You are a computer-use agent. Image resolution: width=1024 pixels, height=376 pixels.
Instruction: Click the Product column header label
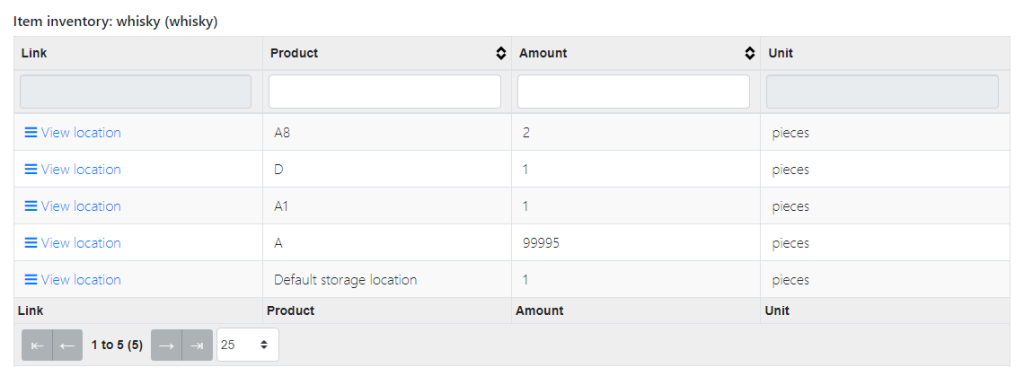(x=294, y=54)
